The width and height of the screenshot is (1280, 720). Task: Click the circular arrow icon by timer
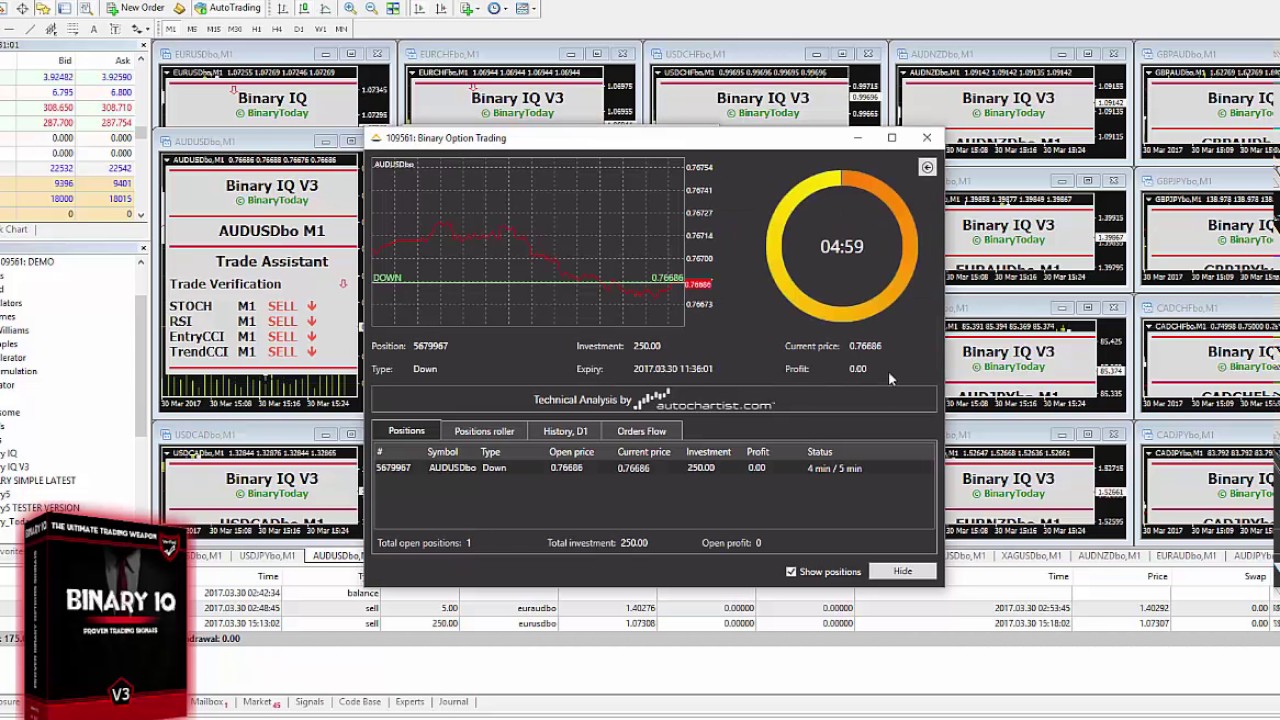tap(927, 167)
